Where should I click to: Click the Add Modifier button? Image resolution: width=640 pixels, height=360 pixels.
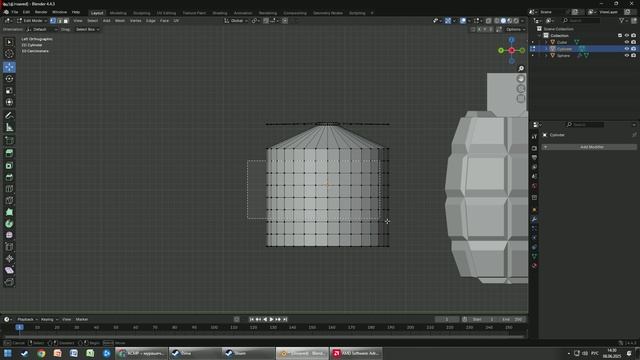click(589, 147)
